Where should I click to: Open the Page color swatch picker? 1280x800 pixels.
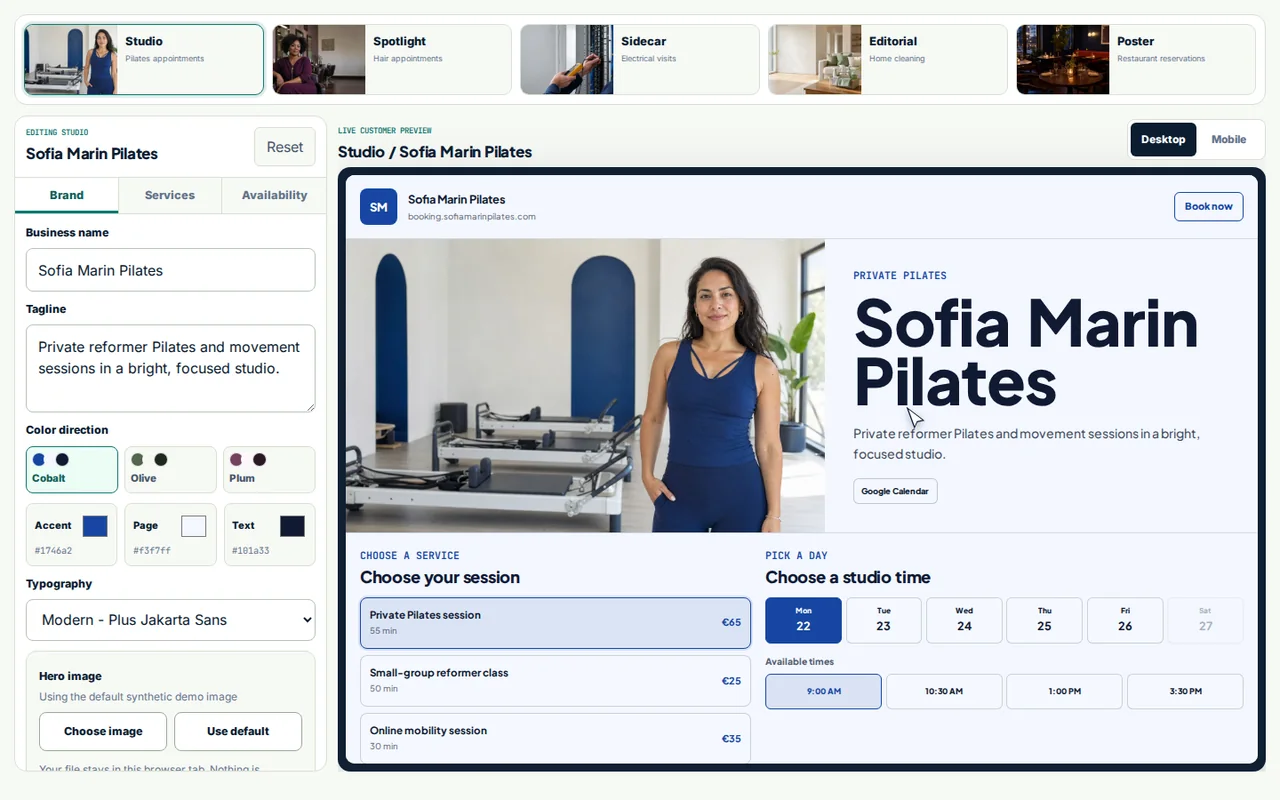coord(193,526)
